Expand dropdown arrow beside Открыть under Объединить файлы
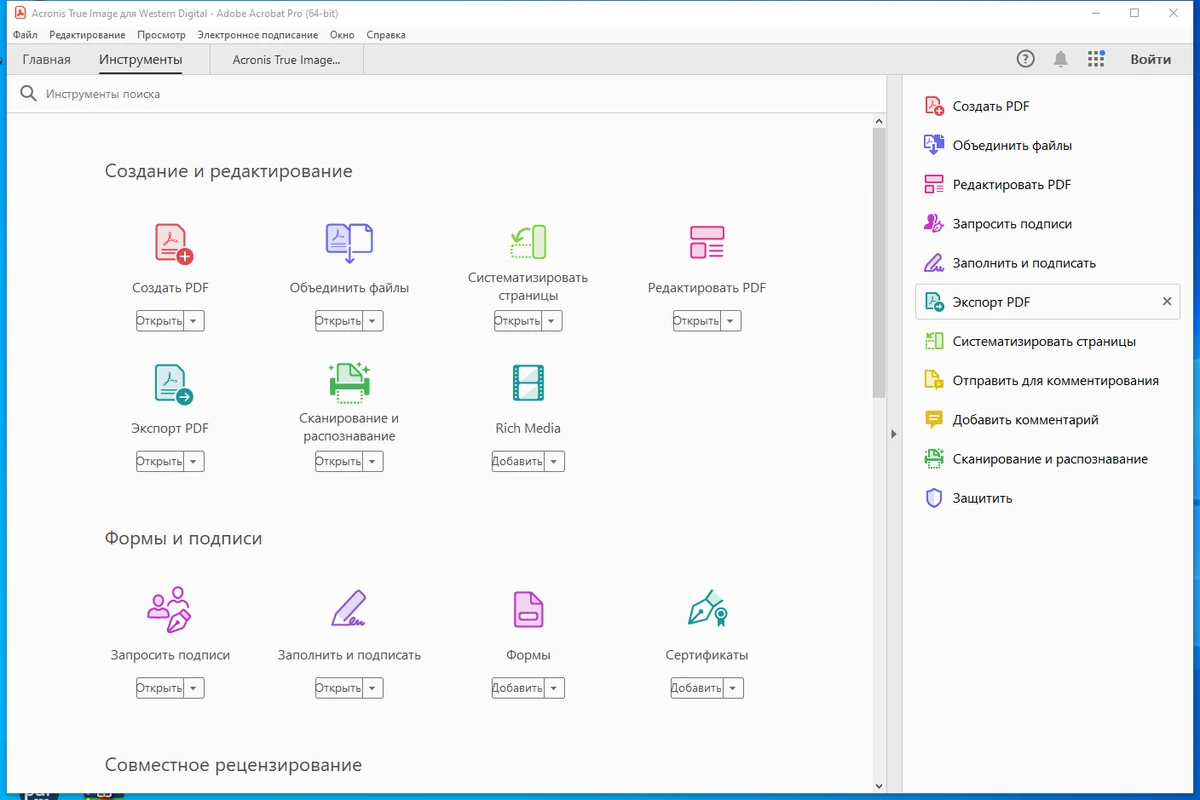Viewport: 1200px width, 800px height. coord(373,321)
